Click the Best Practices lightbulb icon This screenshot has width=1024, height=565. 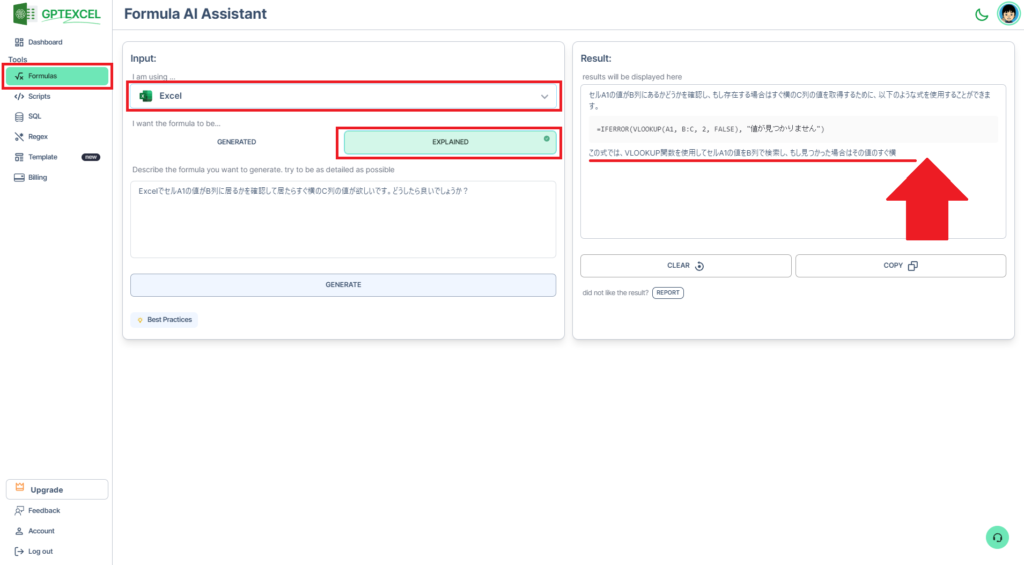(140, 320)
